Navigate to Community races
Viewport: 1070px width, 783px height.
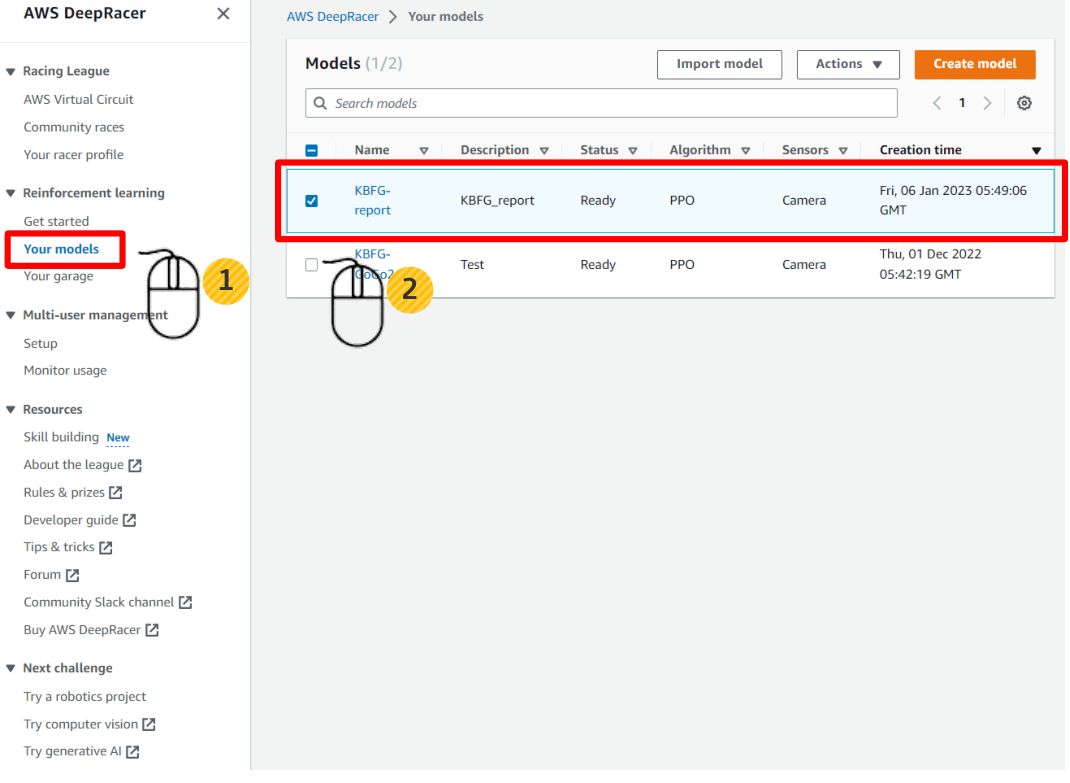pos(74,128)
